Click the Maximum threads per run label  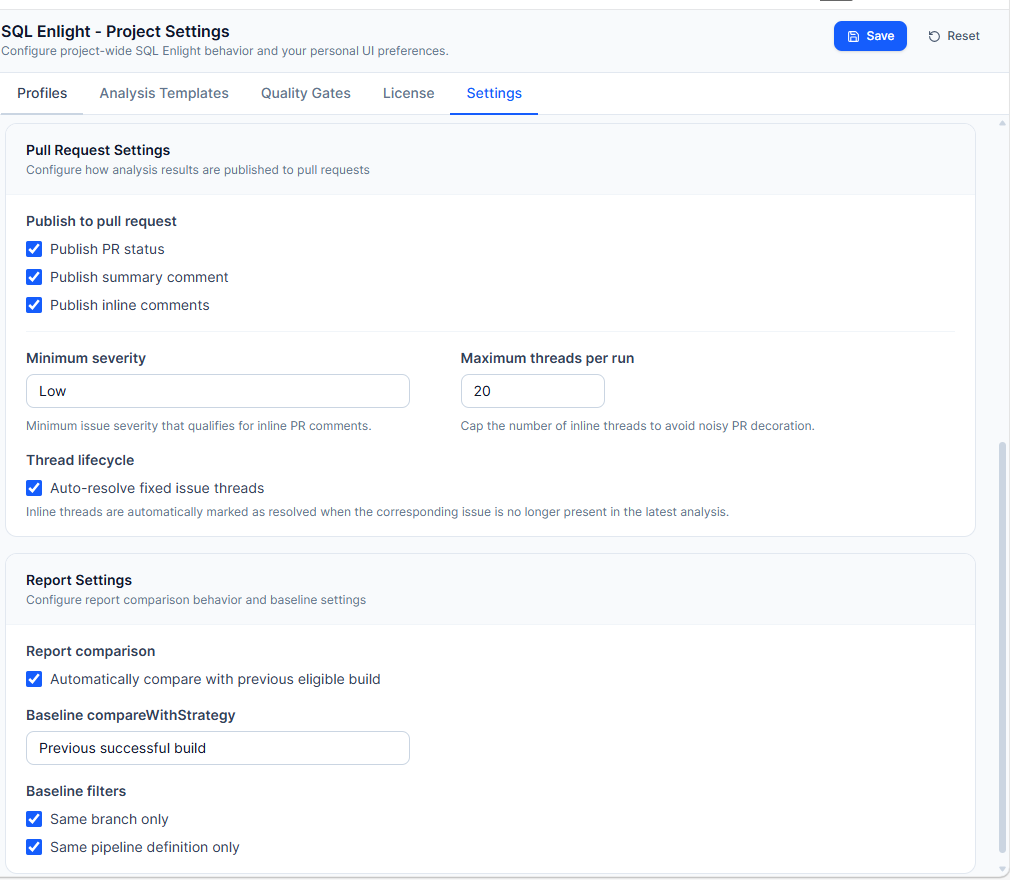(x=547, y=358)
